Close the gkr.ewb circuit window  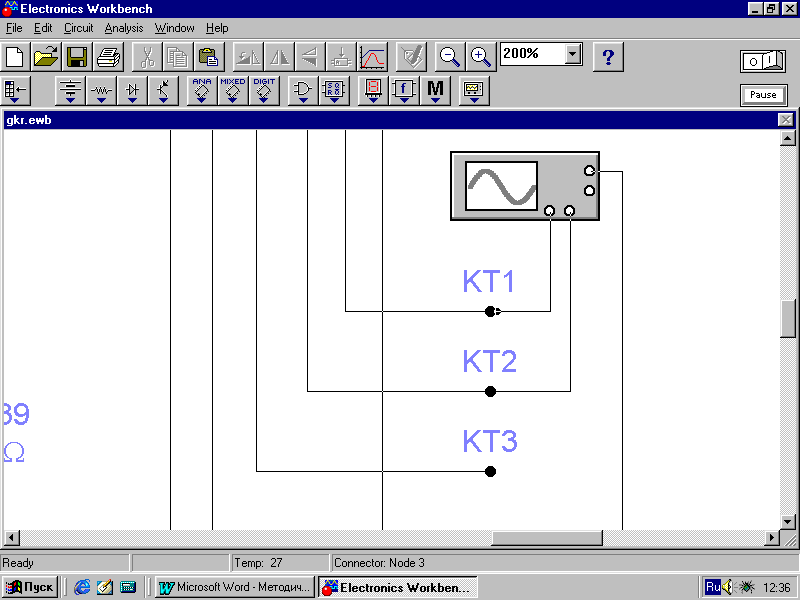(x=786, y=120)
